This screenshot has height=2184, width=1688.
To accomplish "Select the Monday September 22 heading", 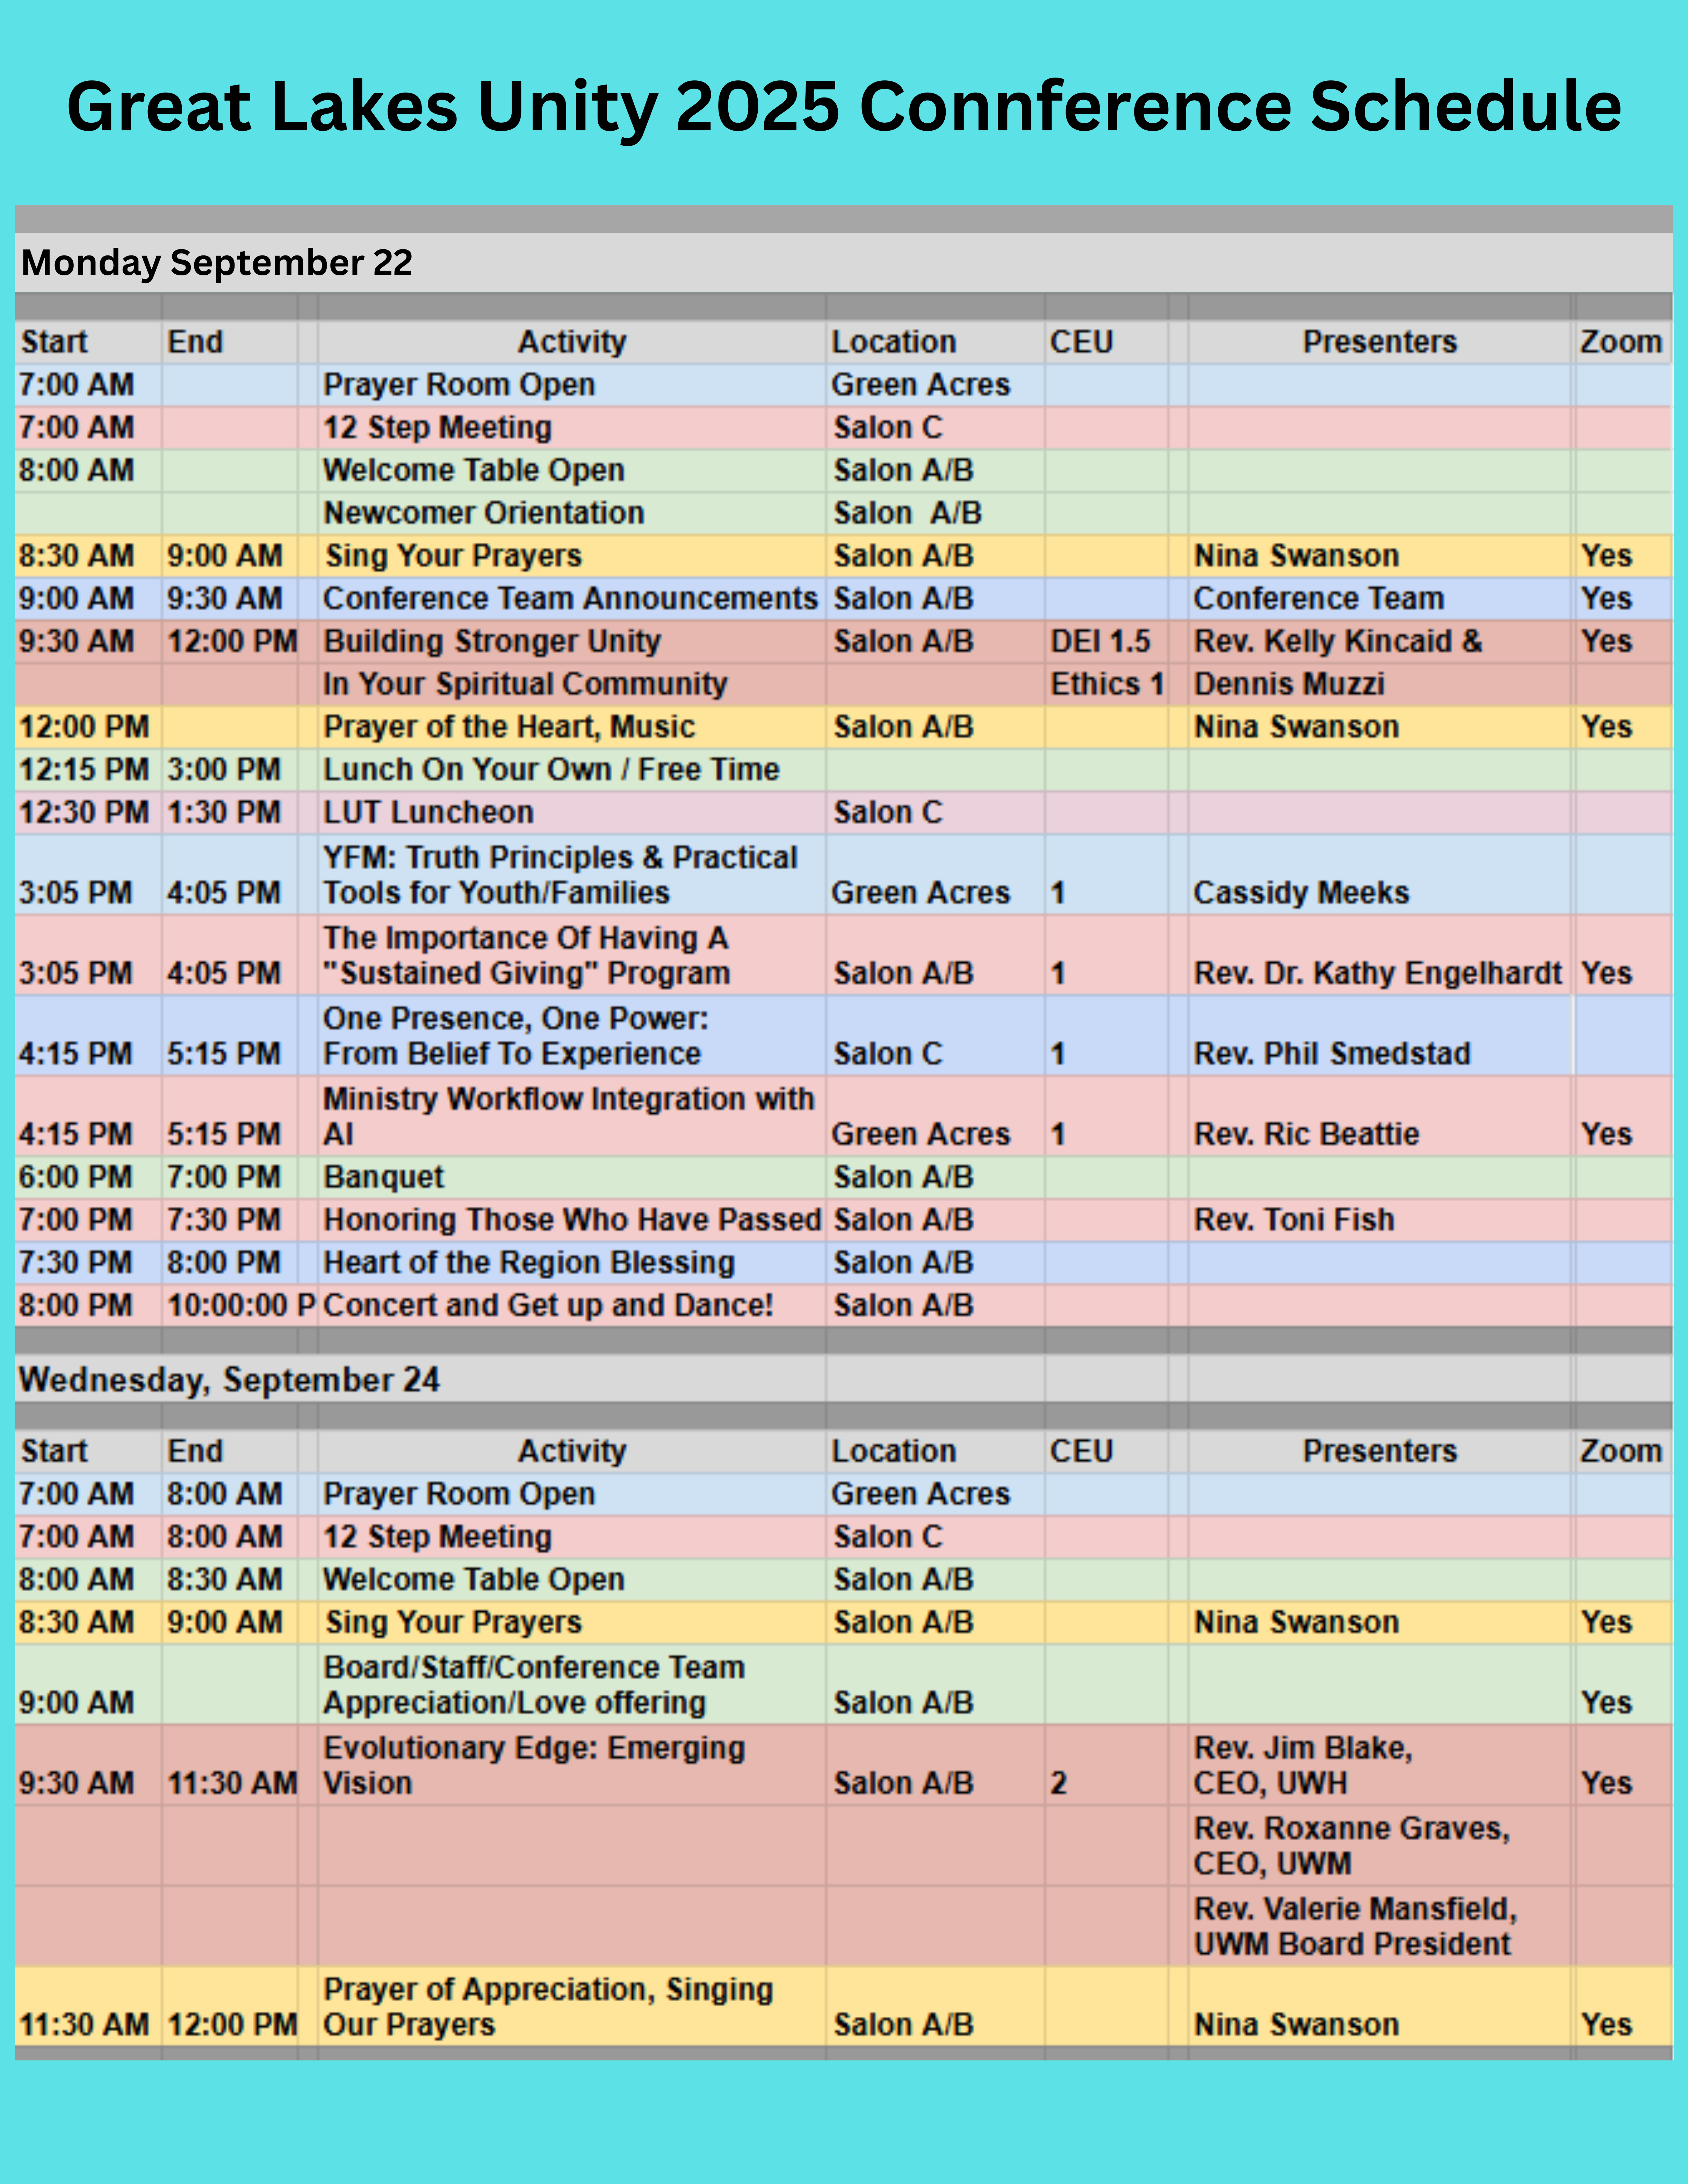I will (217, 263).
